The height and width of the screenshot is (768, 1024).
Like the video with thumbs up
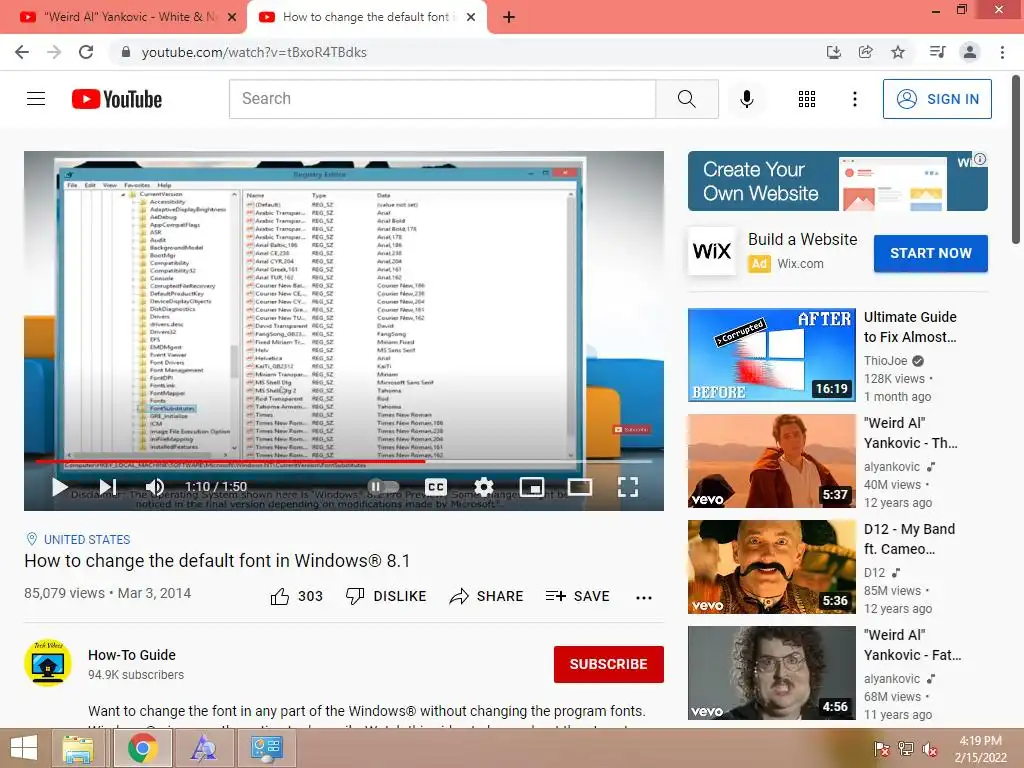coord(296,596)
